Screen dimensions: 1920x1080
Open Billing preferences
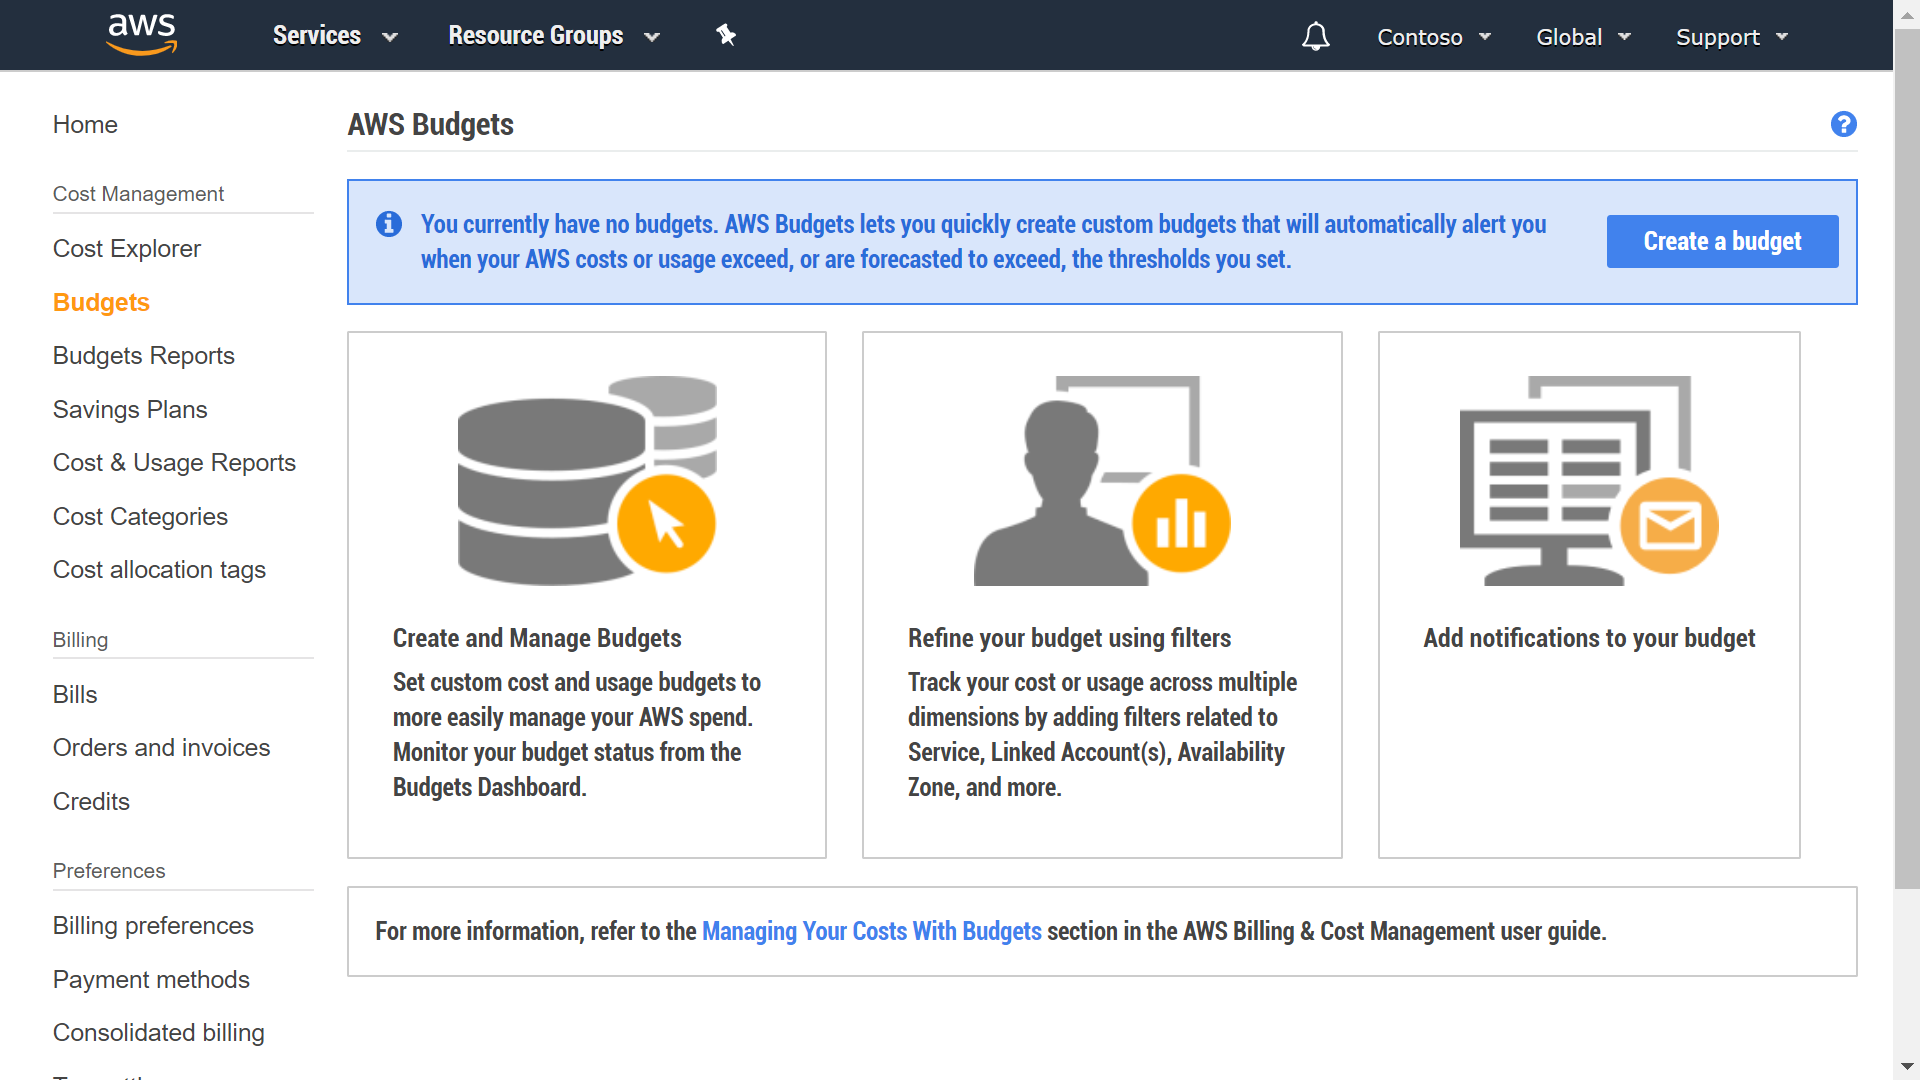[x=153, y=926]
